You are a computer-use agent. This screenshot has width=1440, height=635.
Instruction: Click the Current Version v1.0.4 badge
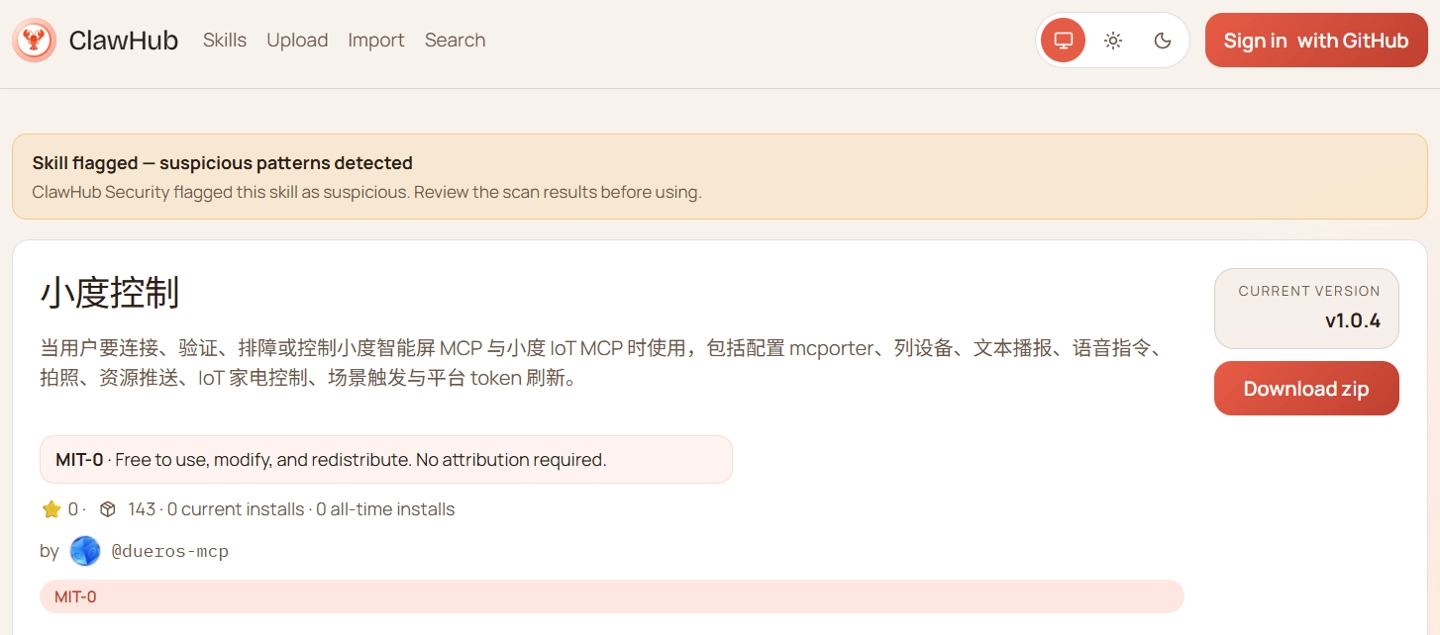pyautogui.click(x=1306, y=308)
